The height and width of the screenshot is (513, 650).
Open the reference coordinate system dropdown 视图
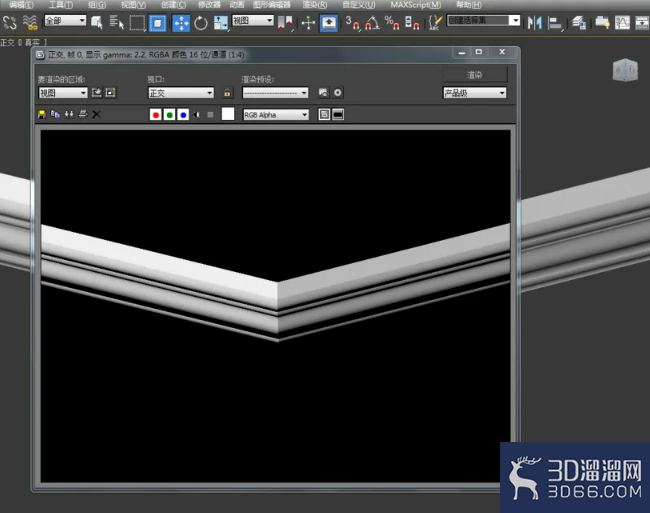(253, 20)
